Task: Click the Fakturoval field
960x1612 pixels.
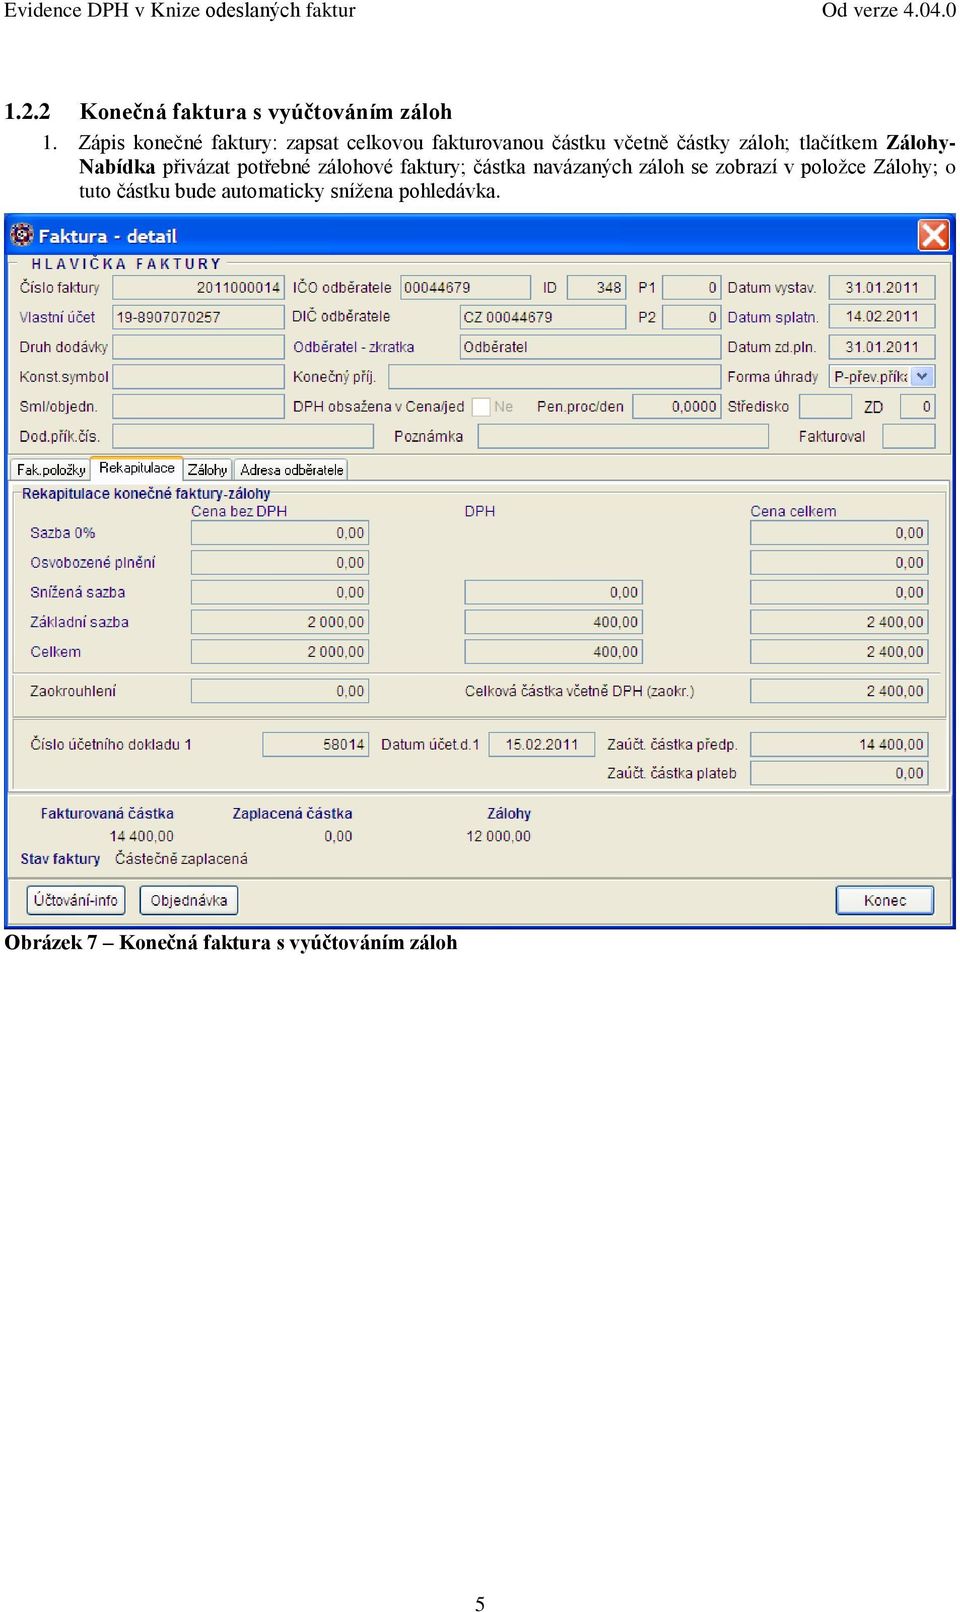Action: [909, 436]
